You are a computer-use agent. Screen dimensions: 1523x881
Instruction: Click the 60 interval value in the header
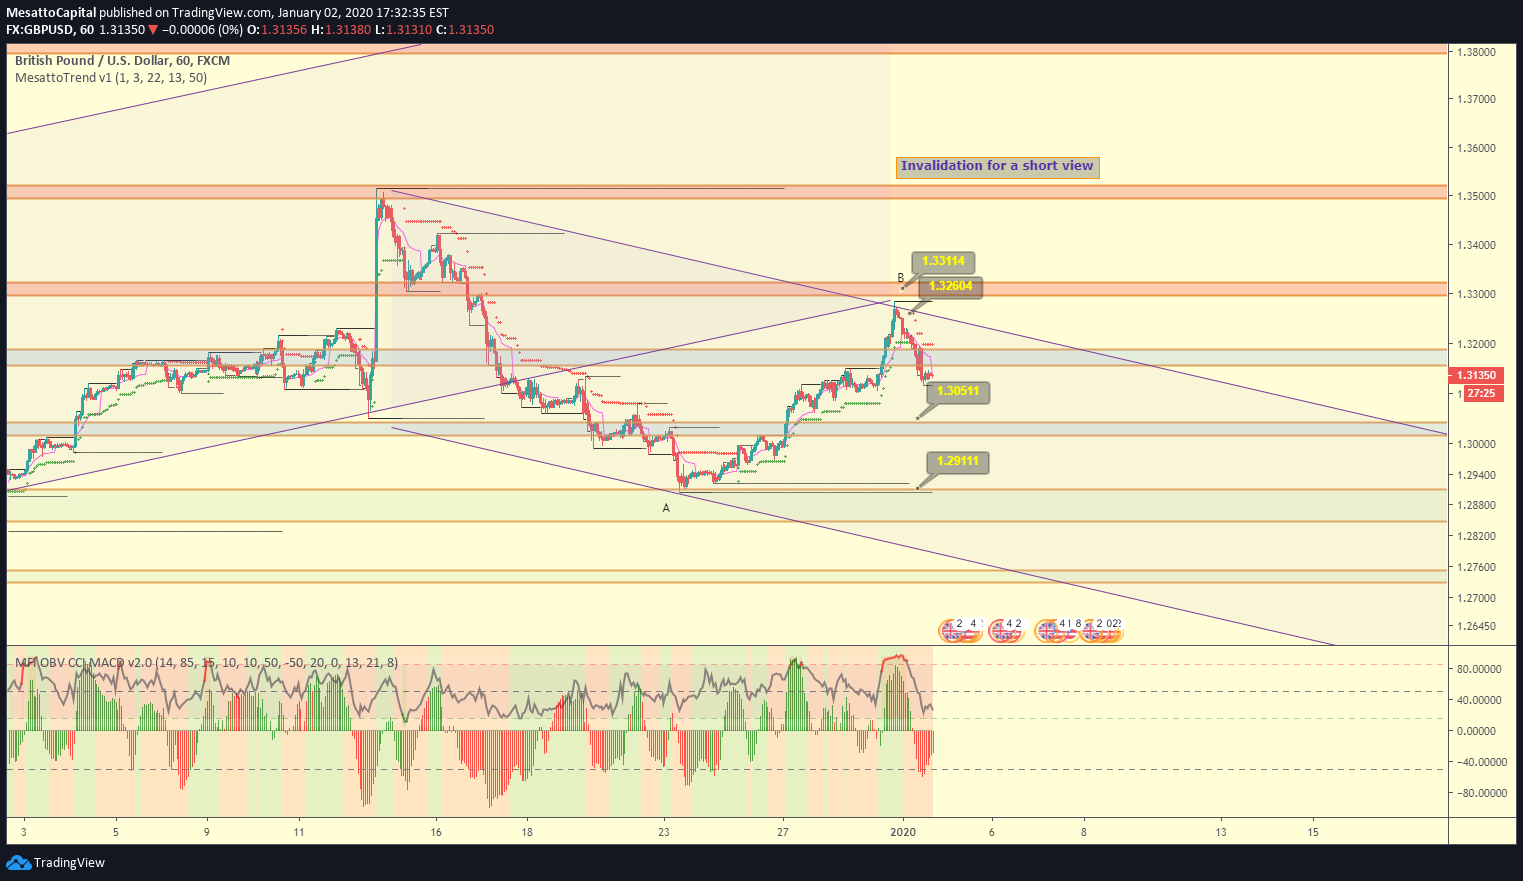tap(87, 30)
